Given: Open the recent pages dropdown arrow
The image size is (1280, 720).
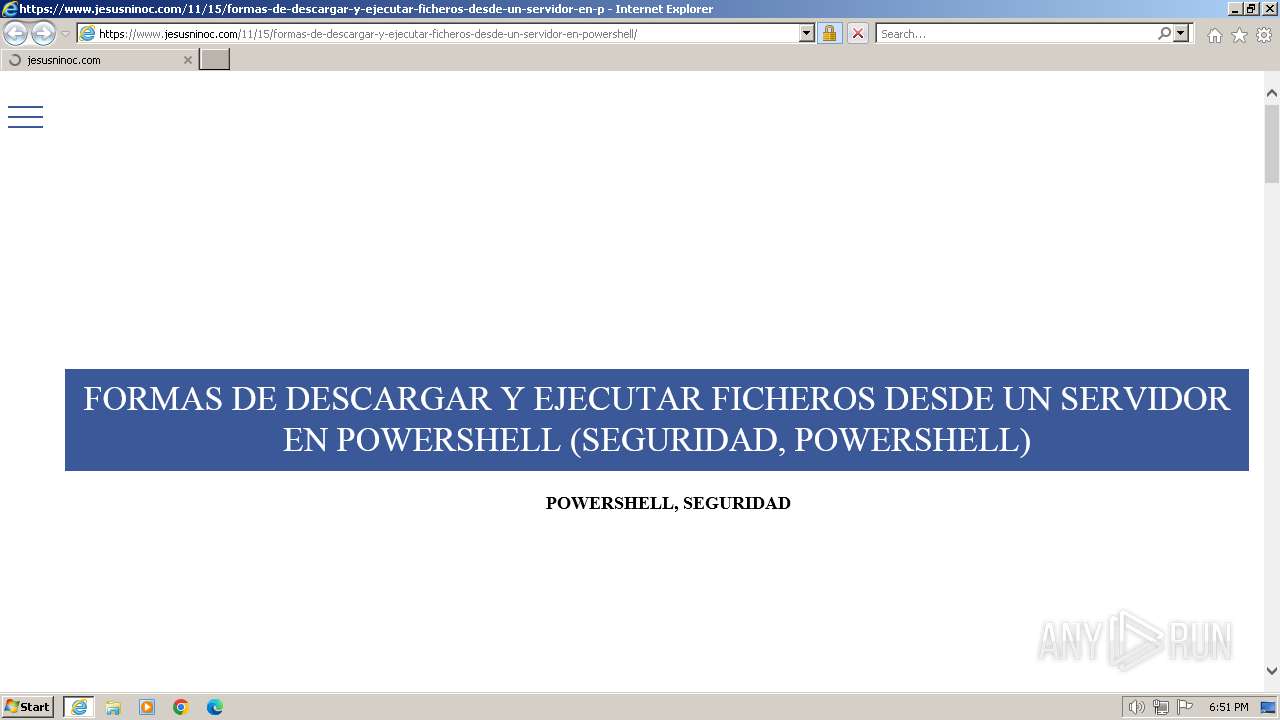Looking at the screenshot, I should (x=65, y=34).
